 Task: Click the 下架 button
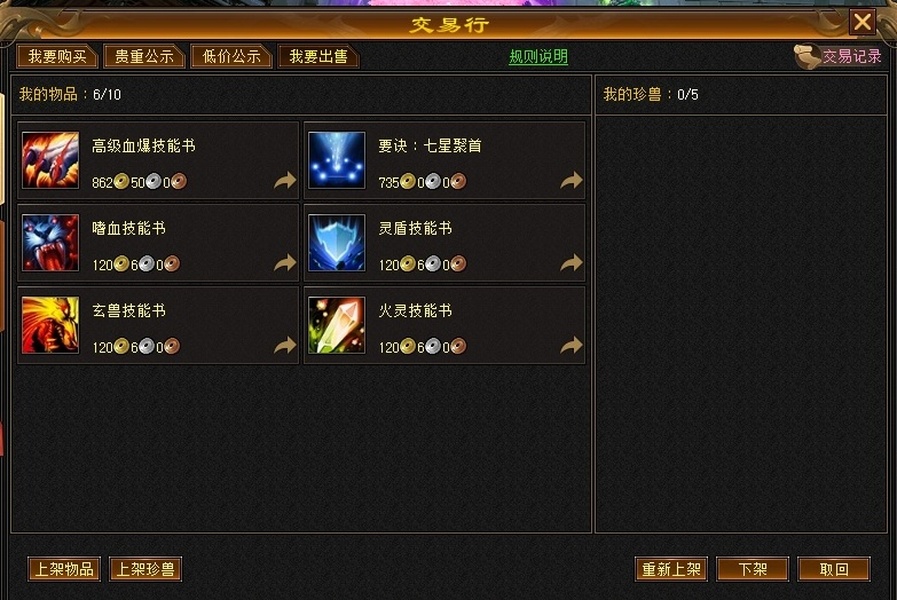[752, 569]
